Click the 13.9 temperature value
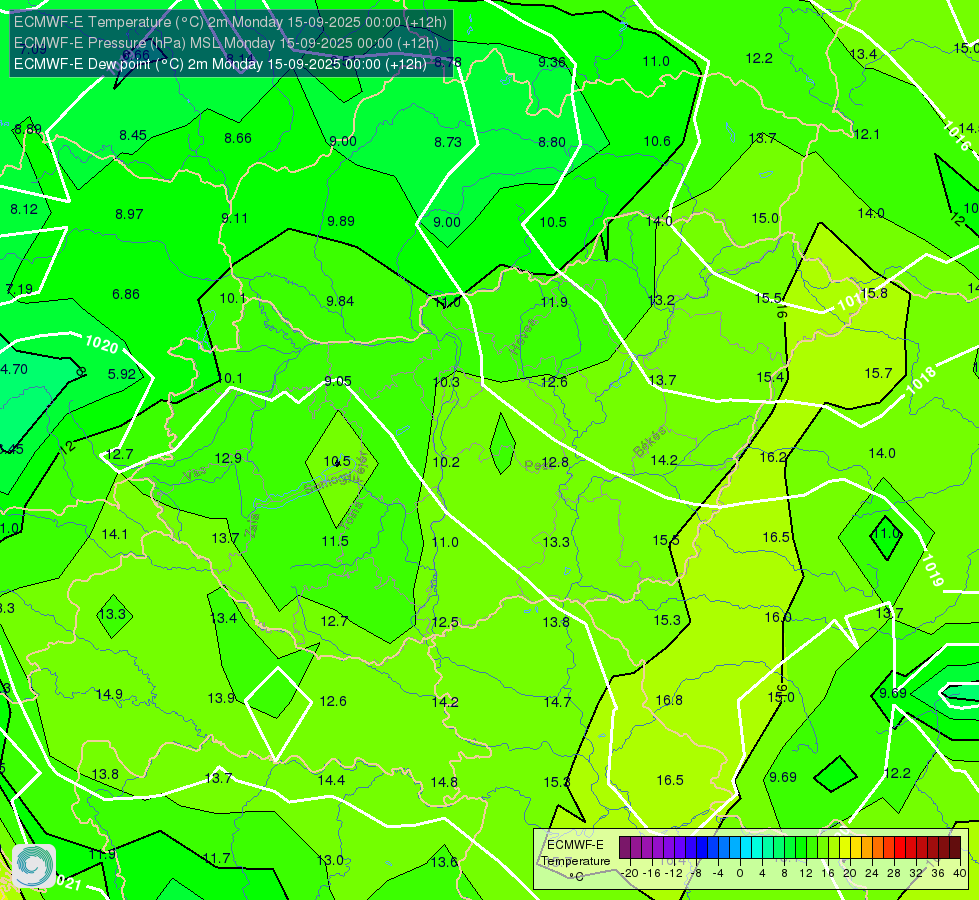Image resolution: width=979 pixels, height=900 pixels. [221, 698]
